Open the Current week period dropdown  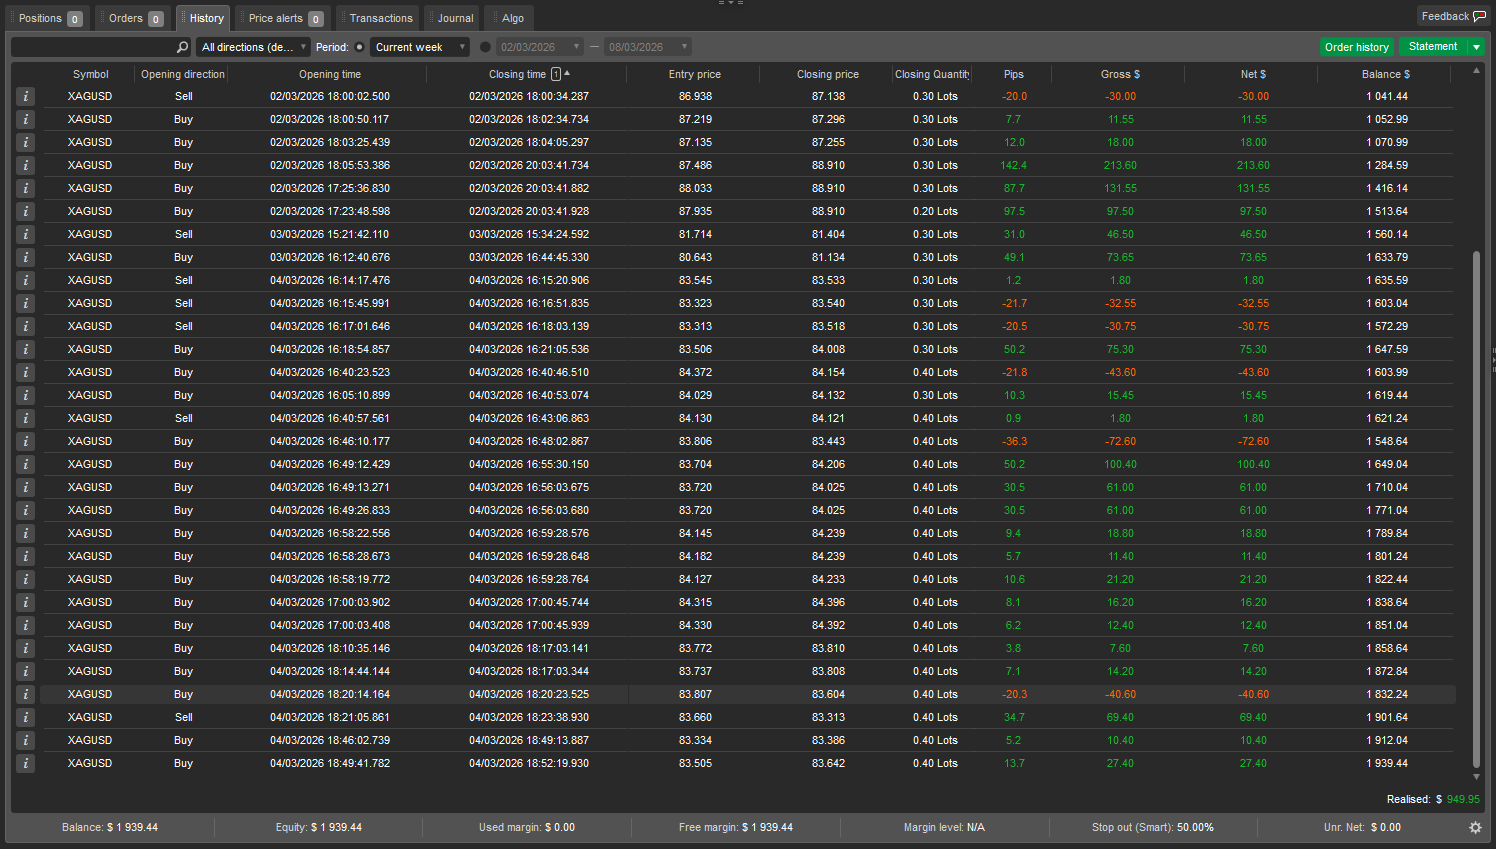coord(419,47)
